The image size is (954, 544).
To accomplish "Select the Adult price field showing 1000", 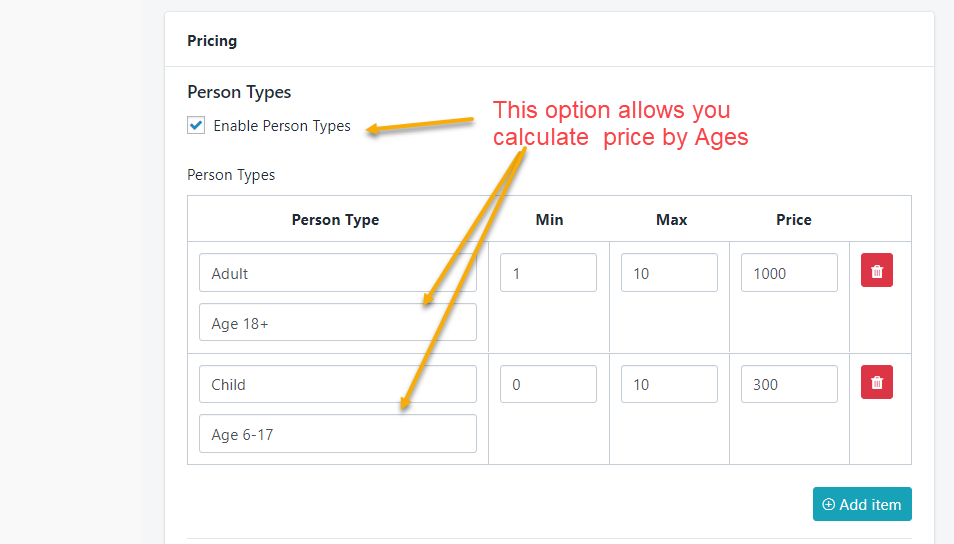I will click(x=789, y=273).
